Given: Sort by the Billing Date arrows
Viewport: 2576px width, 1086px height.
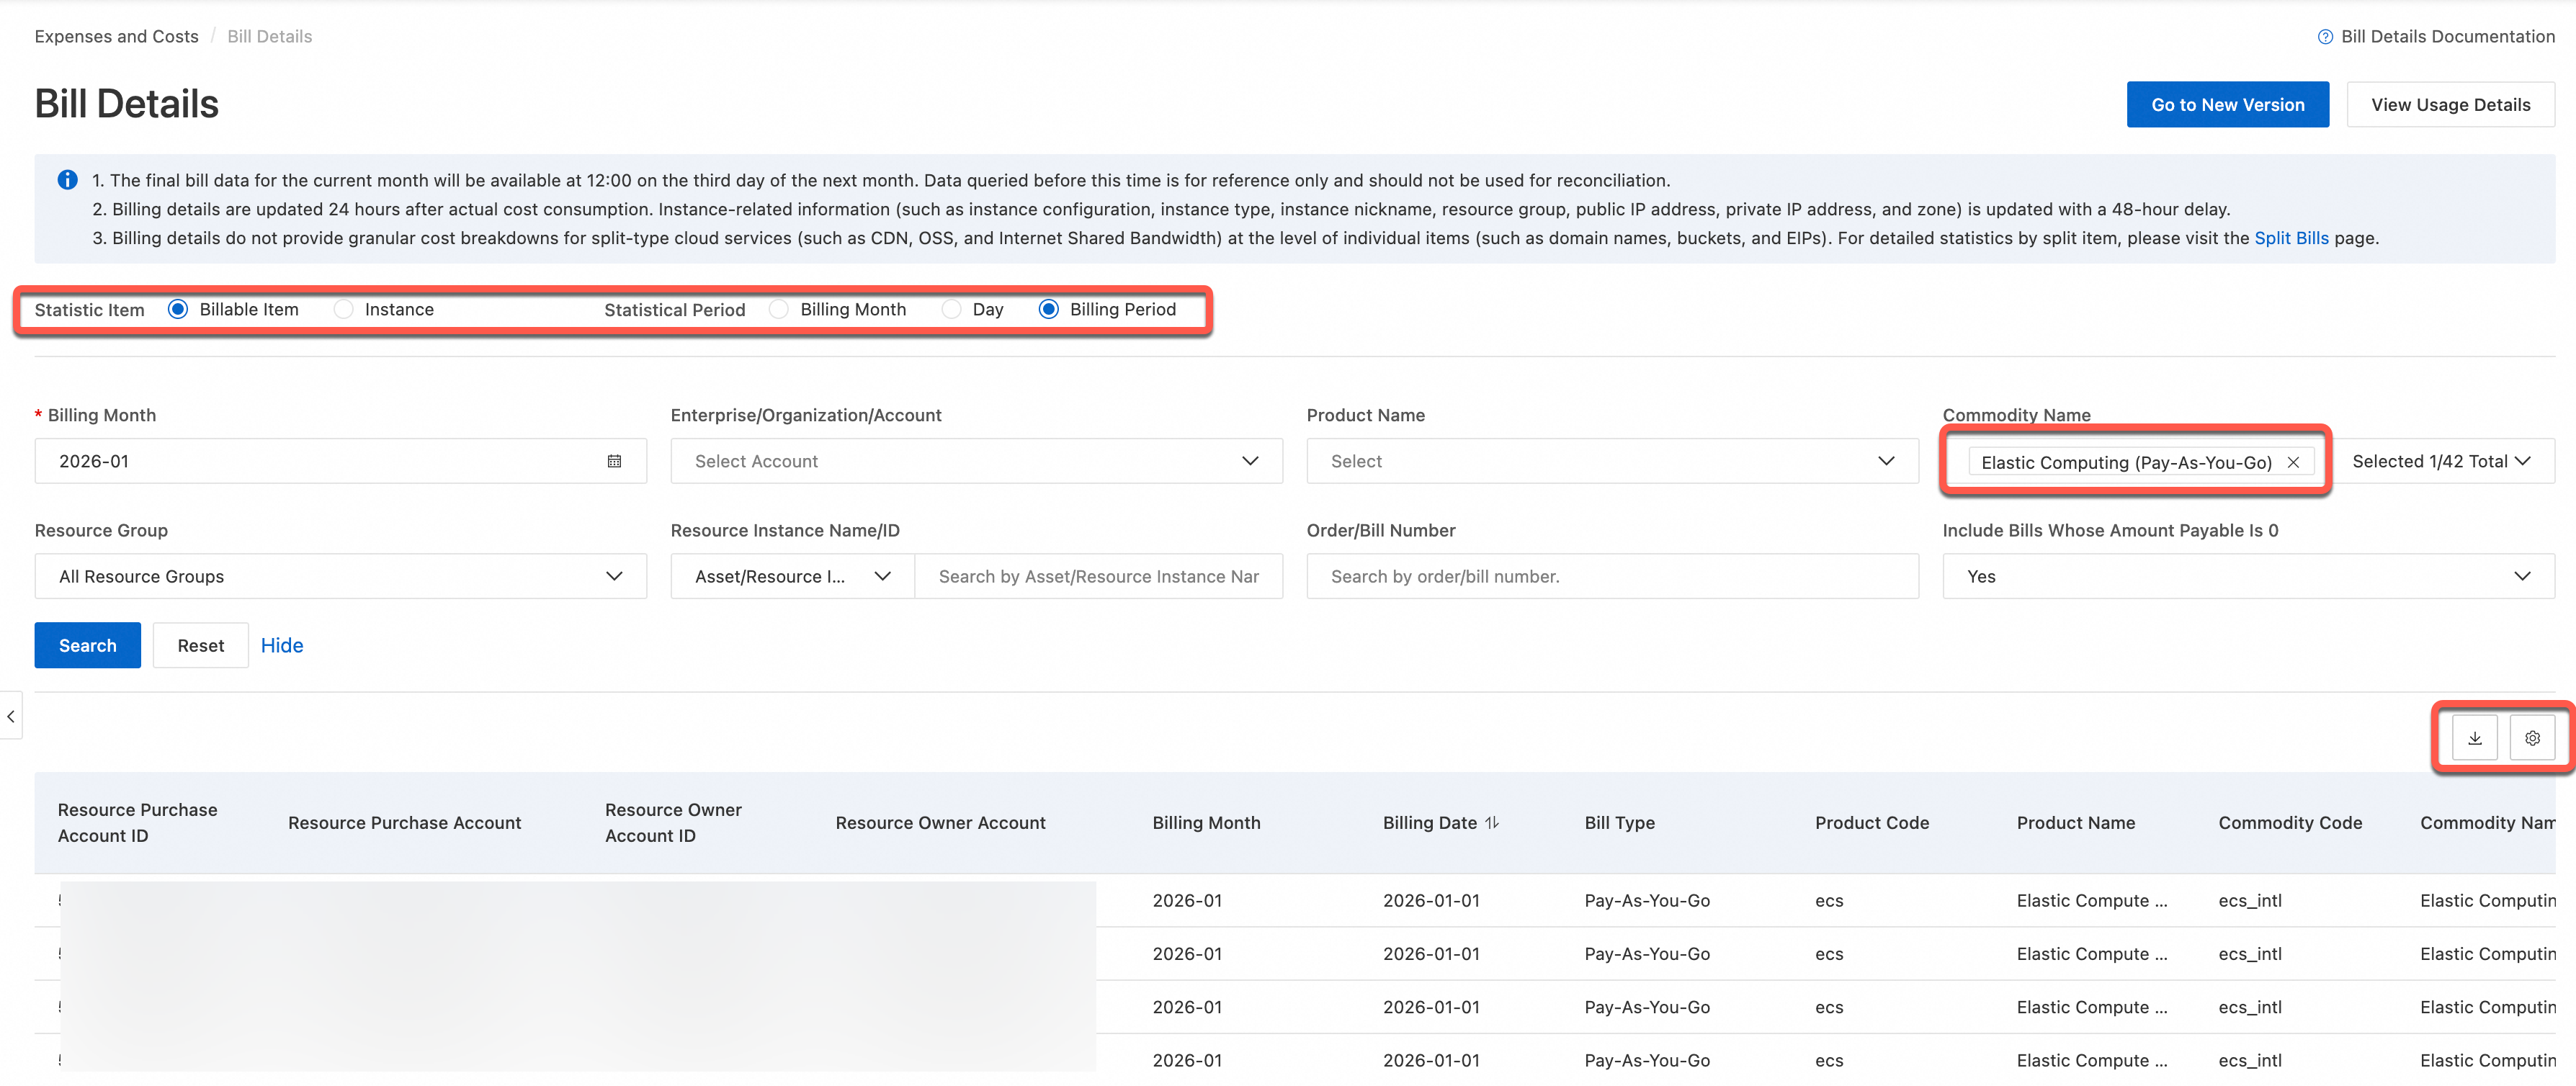Looking at the screenshot, I should [x=1492, y=822].
